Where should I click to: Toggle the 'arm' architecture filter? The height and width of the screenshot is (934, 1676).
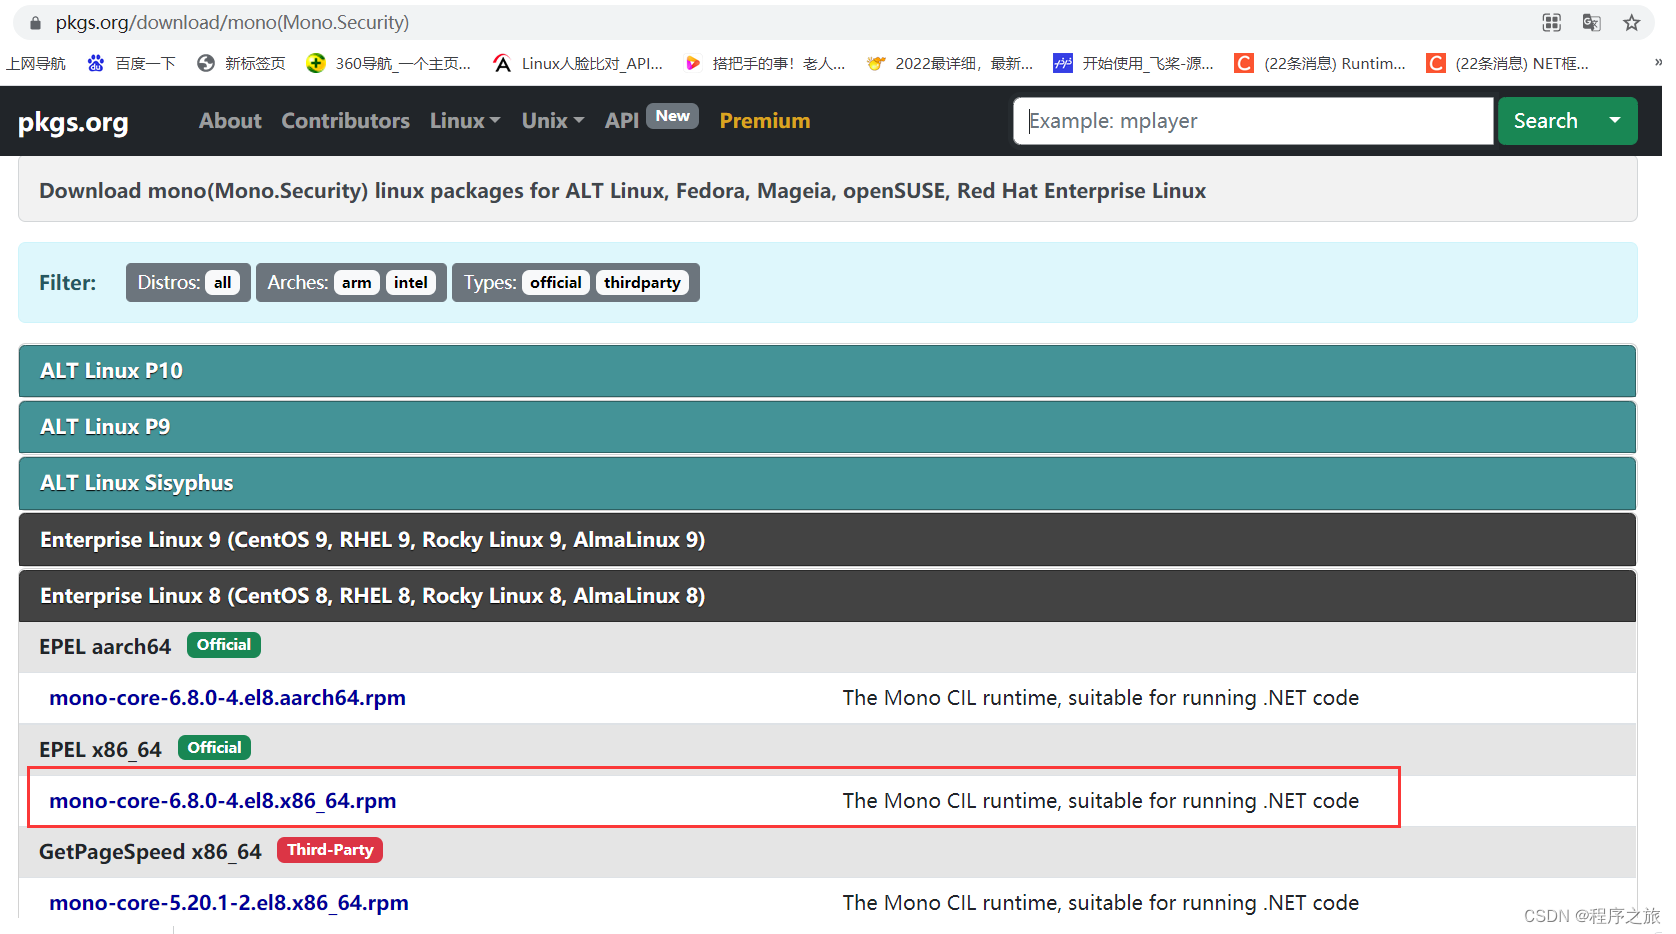point(356,283)
